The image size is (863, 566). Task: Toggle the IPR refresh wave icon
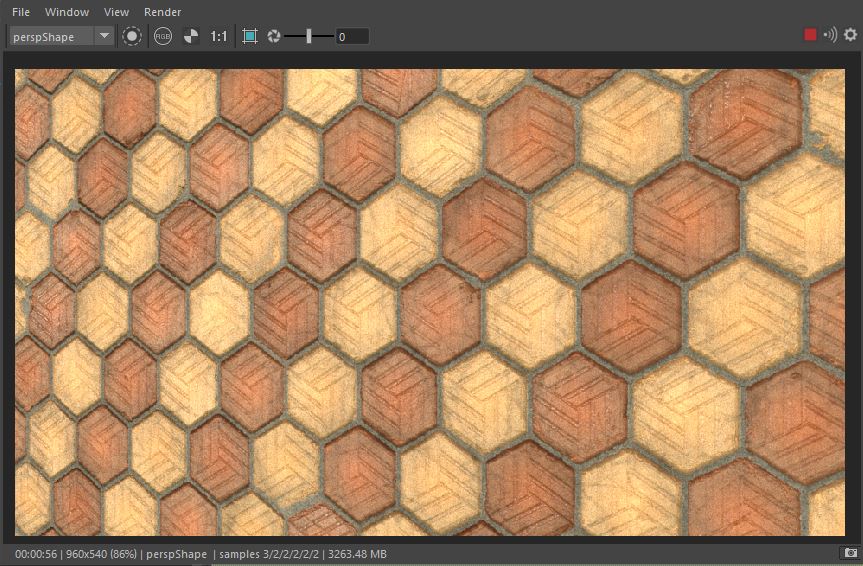[830, 35]
